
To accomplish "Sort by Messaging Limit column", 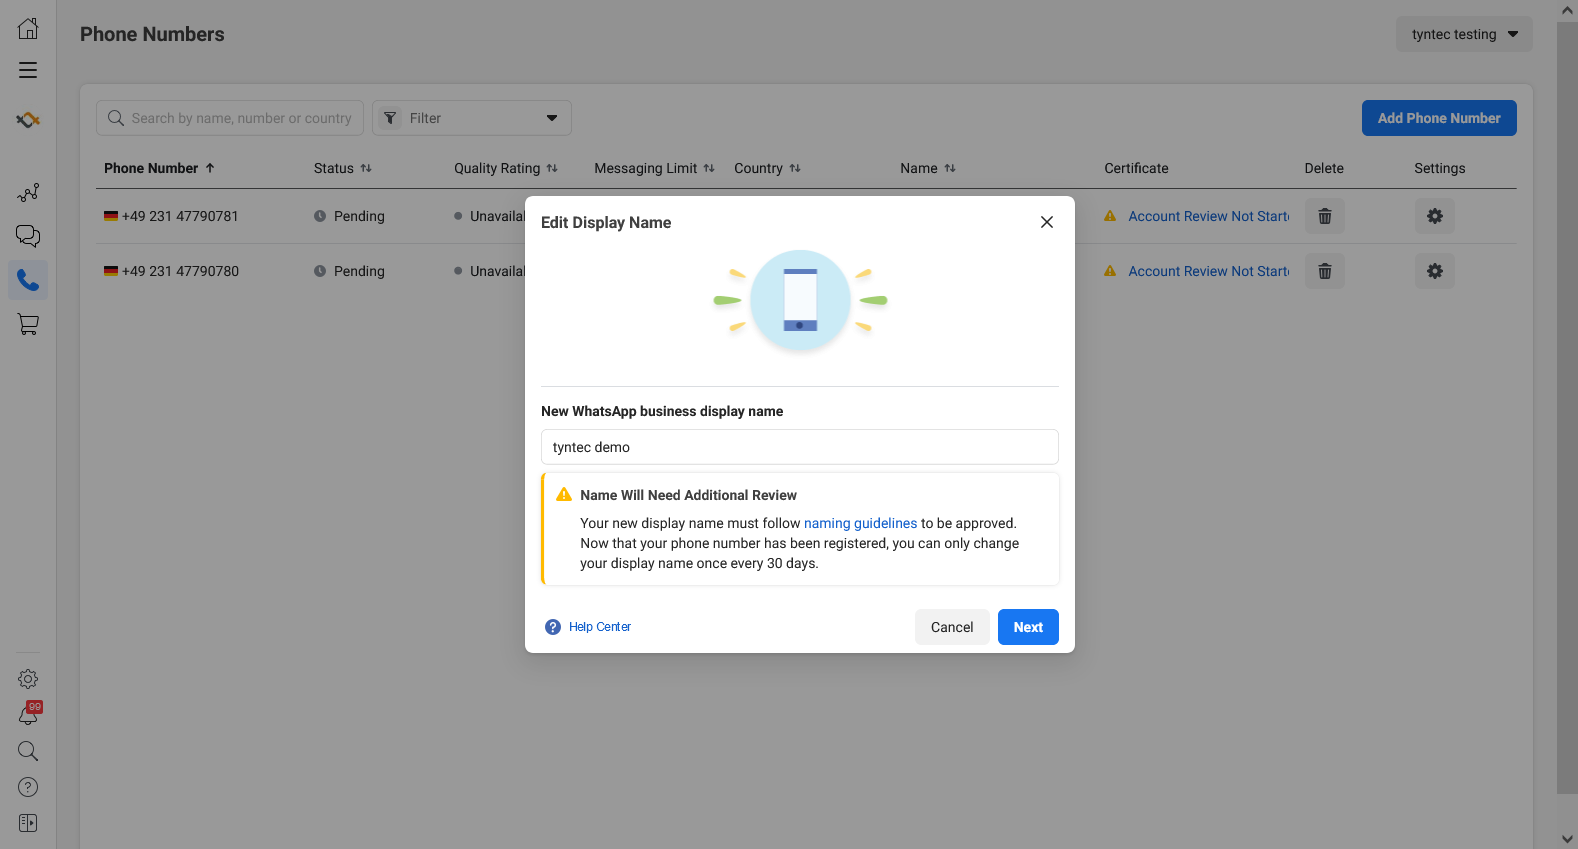I will [655, 168].
